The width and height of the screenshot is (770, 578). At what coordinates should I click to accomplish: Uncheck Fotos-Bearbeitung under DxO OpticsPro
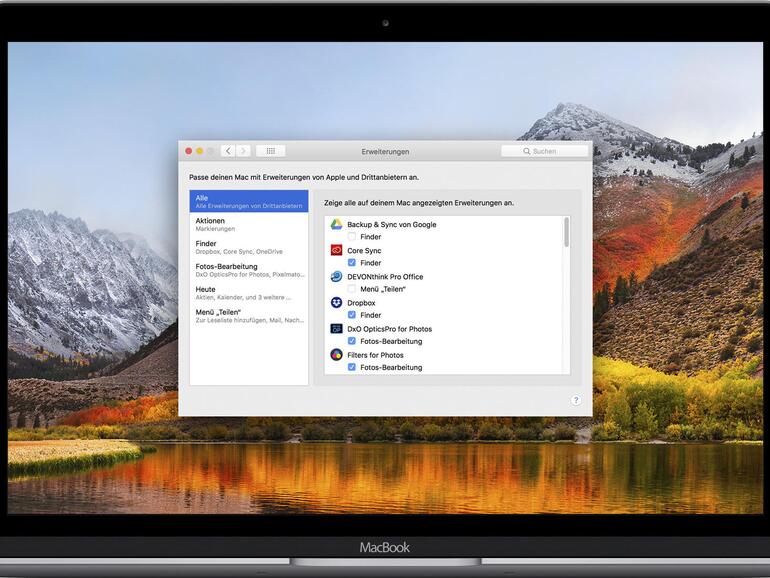point(352,341)
